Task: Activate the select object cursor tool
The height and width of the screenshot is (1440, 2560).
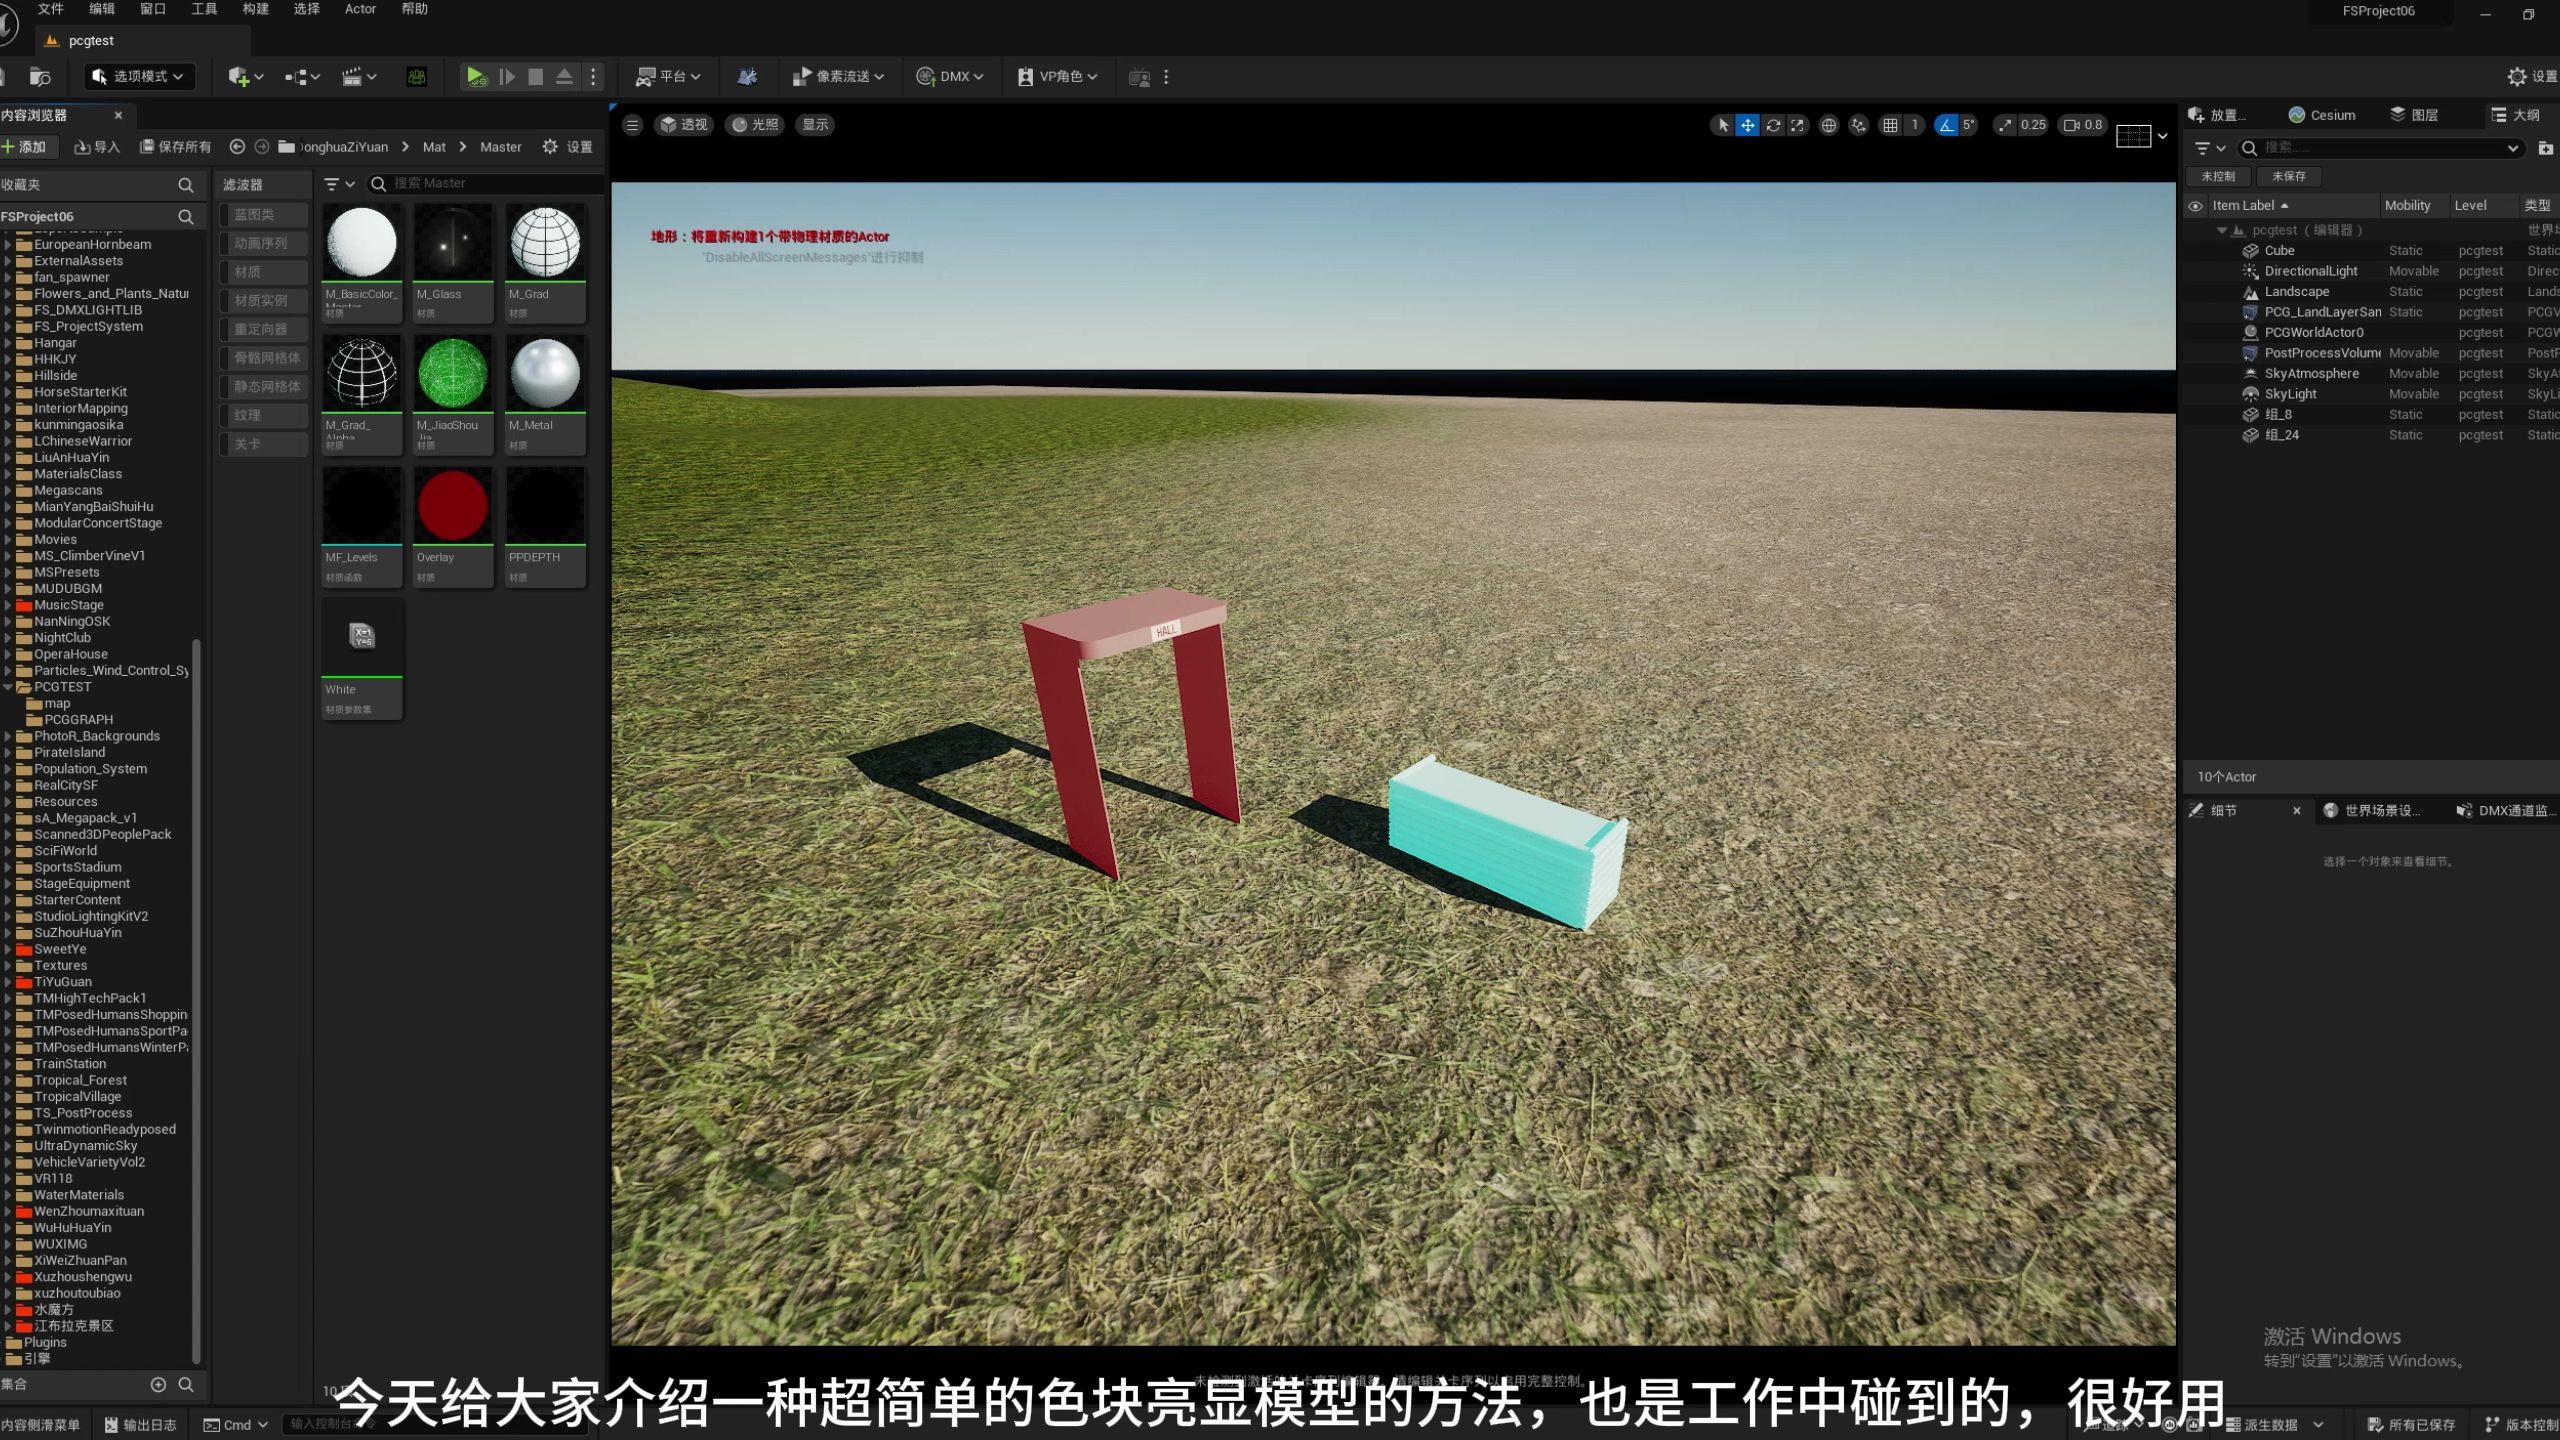Action: pos(1722,125)
